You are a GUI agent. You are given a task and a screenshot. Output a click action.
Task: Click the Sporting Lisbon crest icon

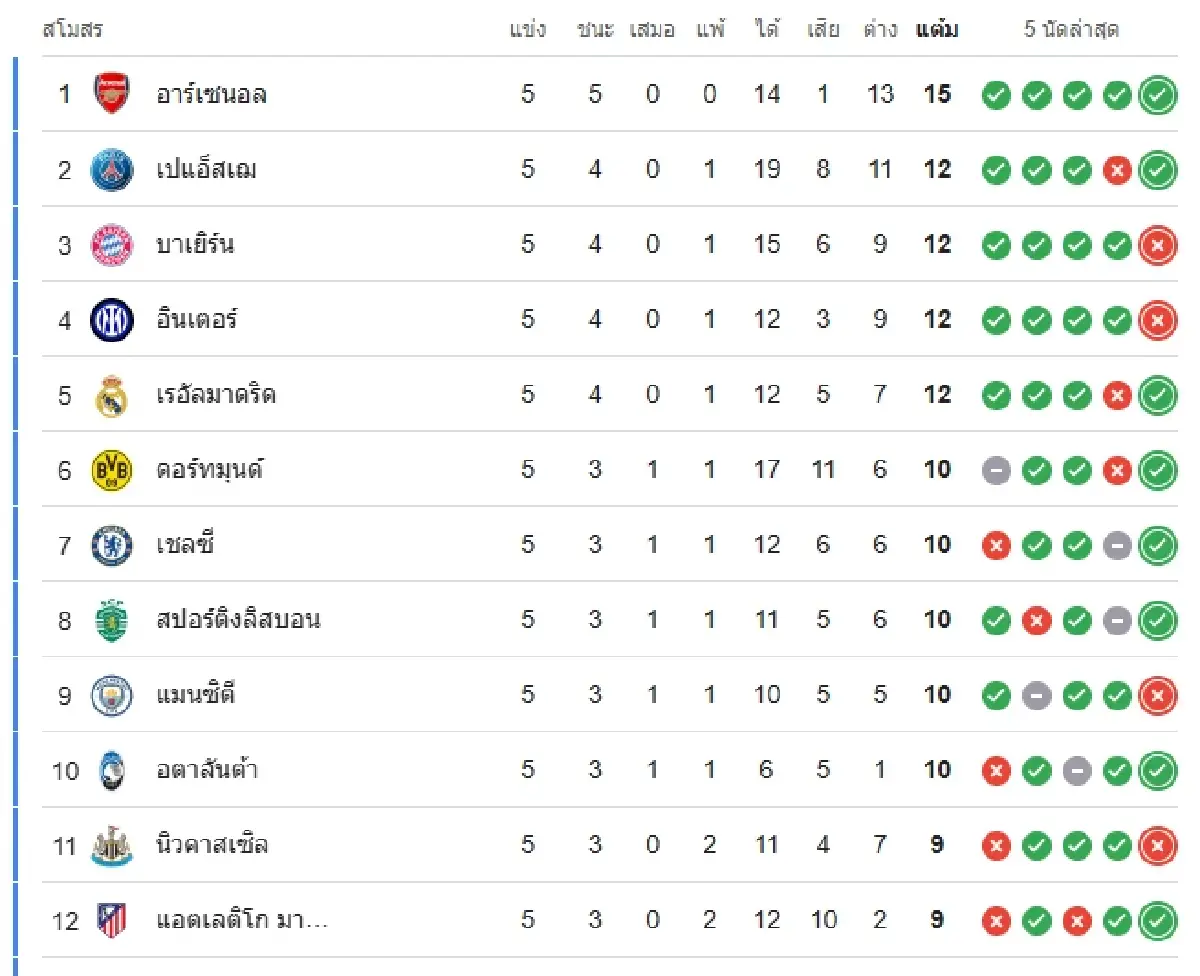point(111,620)
